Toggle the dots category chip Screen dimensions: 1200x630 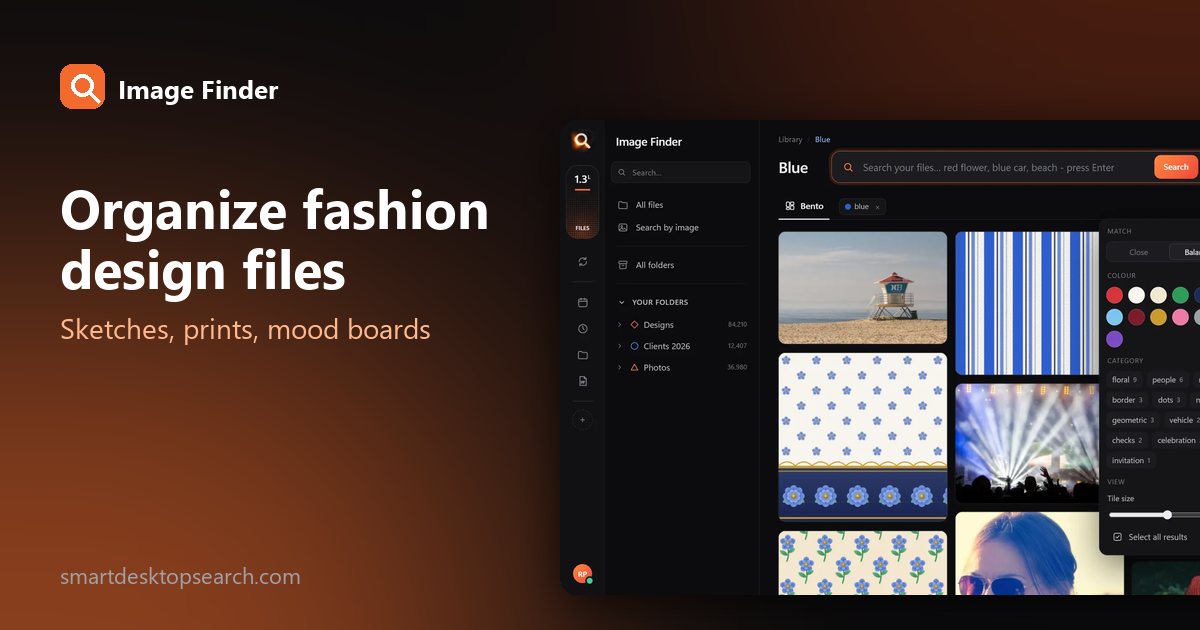pos(1169,400)
